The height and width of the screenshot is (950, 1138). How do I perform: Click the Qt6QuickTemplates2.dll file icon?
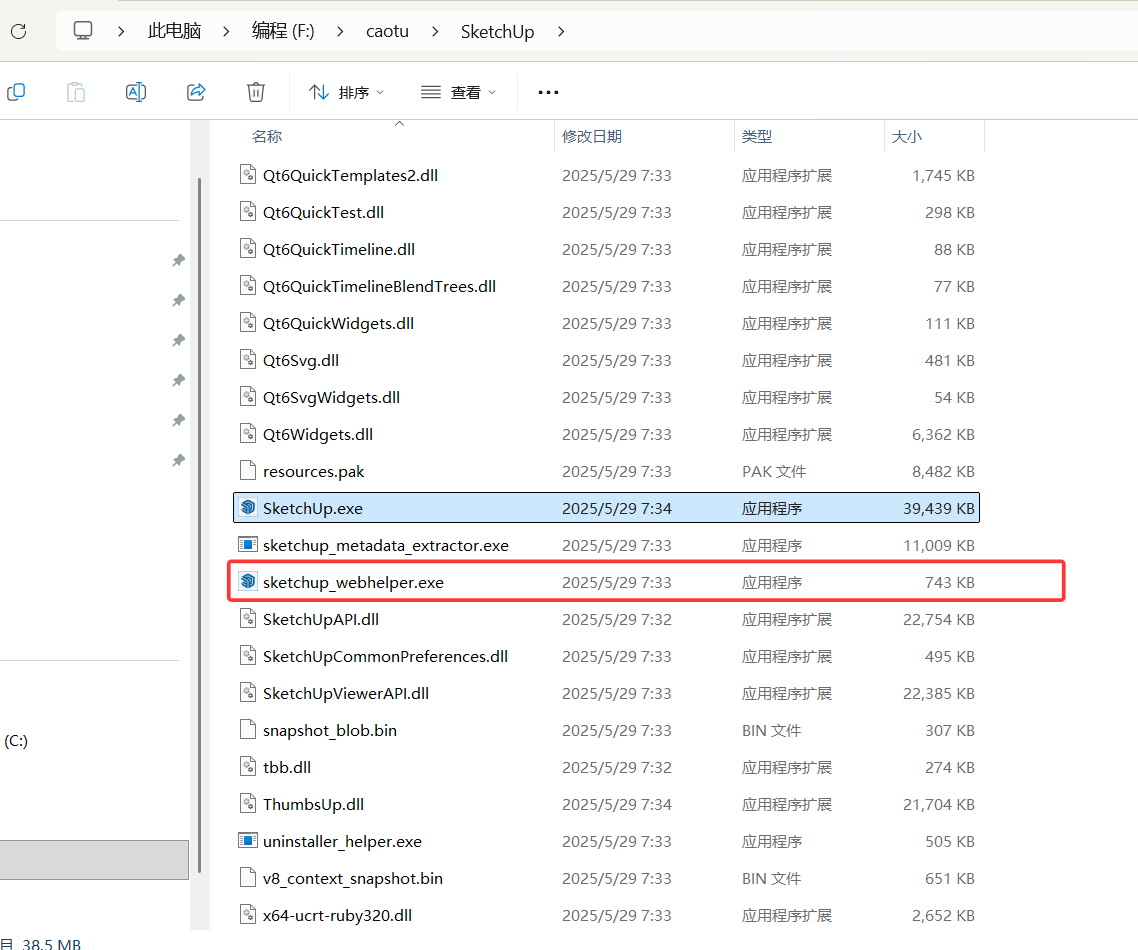pyautogui.click(x=248, y=174)
